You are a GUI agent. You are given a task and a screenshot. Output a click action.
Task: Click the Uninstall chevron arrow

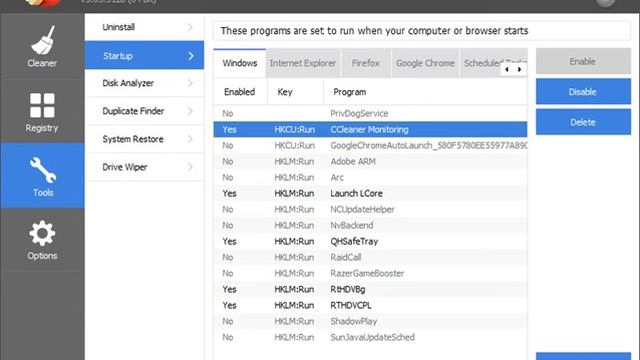click(190, 27)
